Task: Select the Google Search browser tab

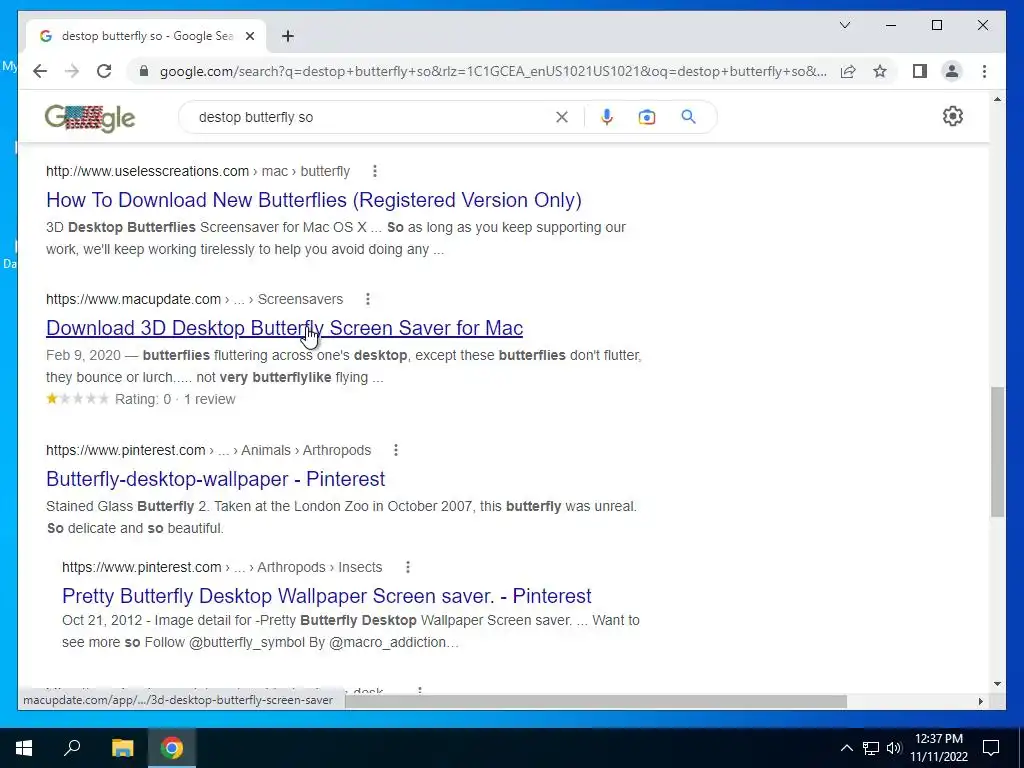Action: click(x=146, y=36)
